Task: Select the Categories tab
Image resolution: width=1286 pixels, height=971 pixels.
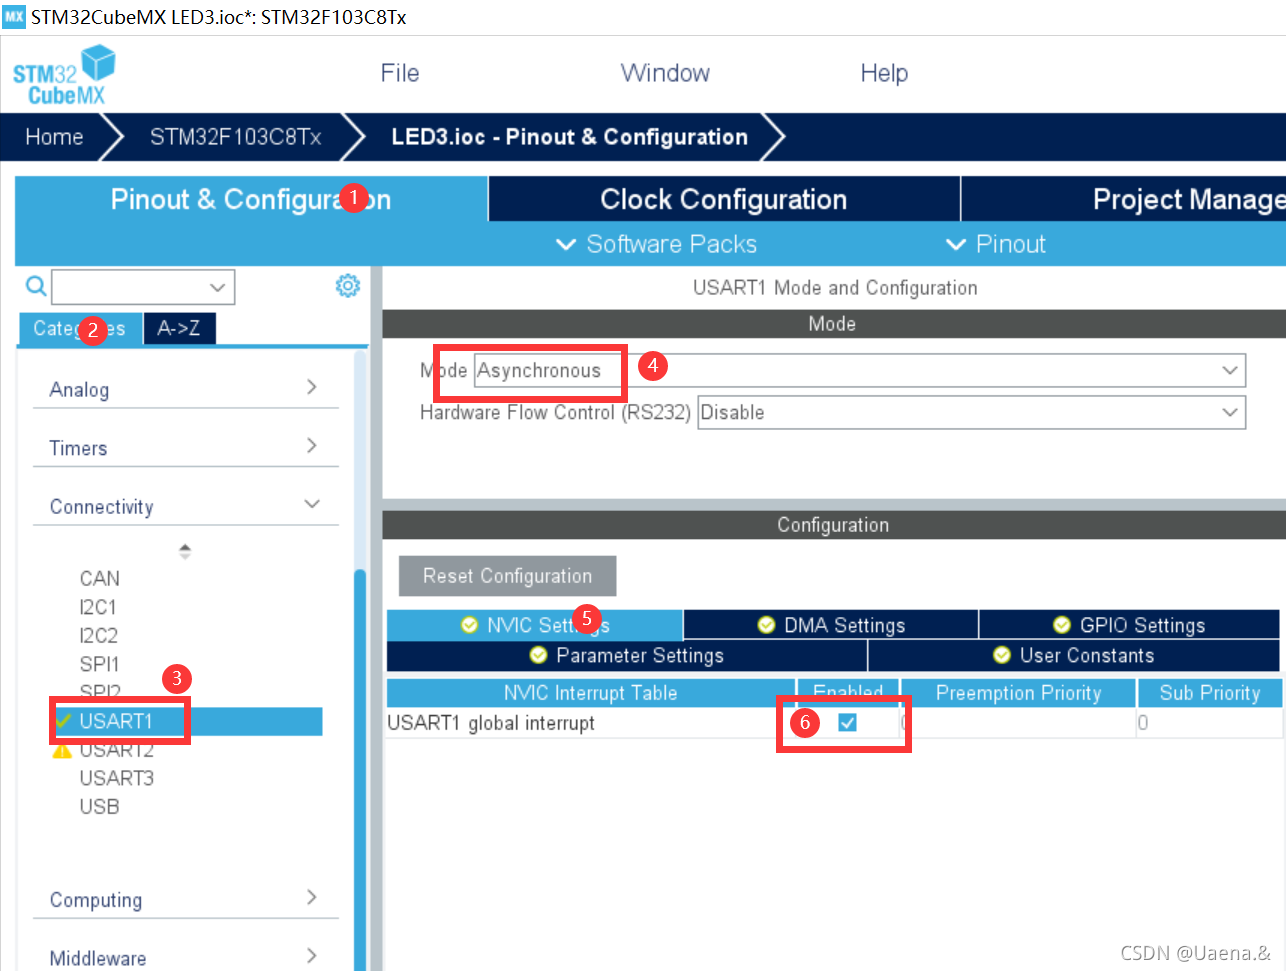Action: 80,328
